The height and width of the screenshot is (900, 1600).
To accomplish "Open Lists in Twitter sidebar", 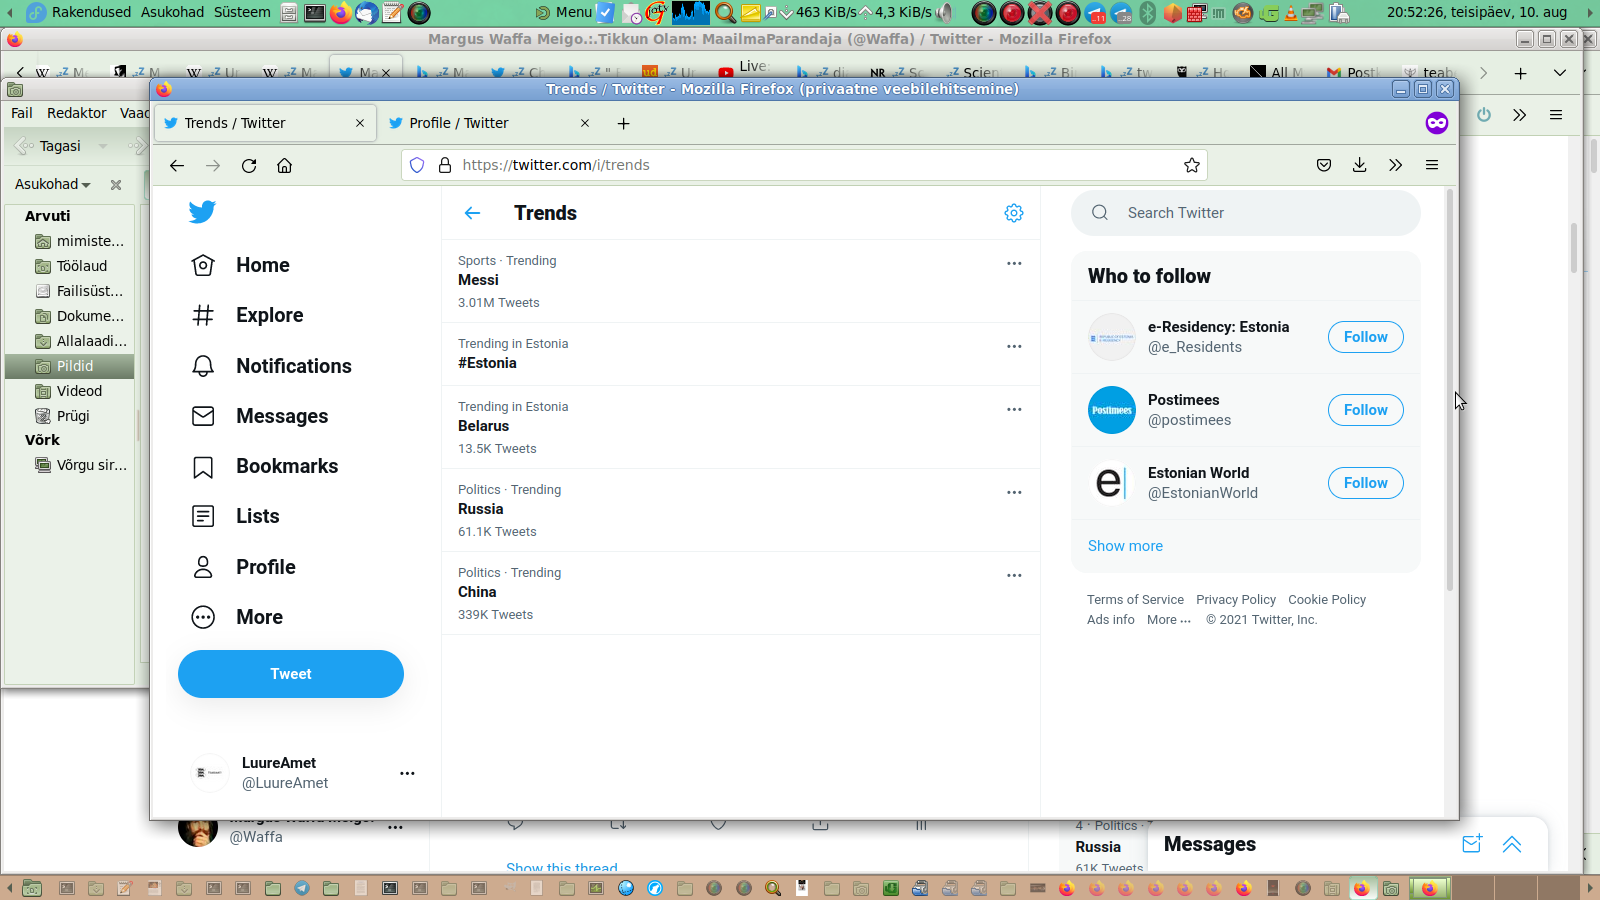I will (x=235, y=516).
